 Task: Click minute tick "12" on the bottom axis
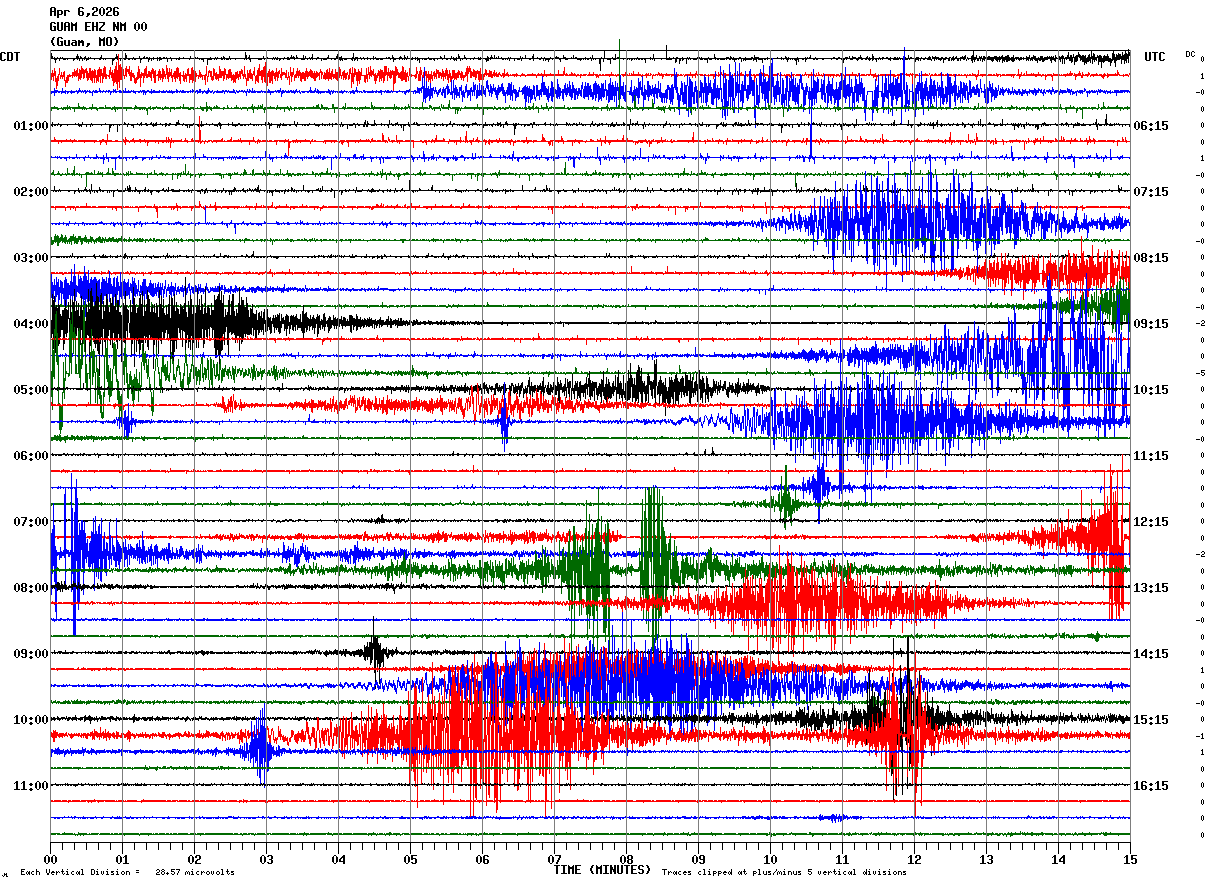tap(914, 859)
